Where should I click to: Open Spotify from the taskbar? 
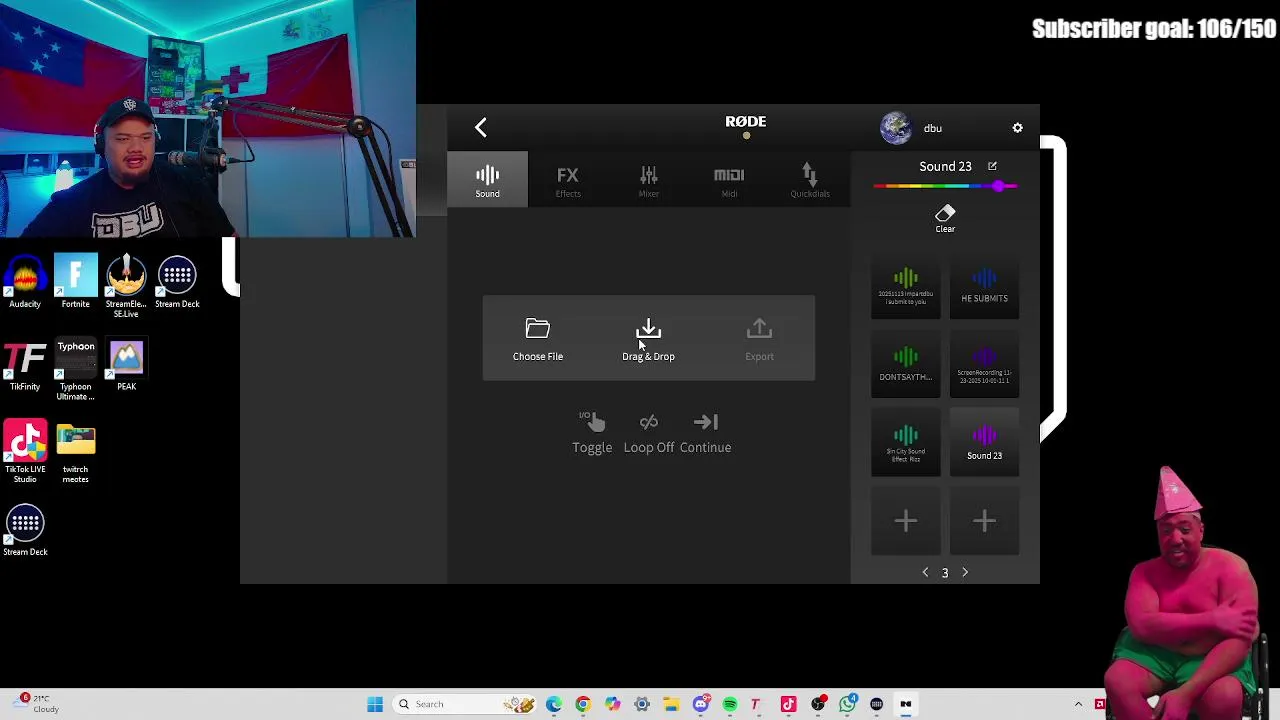[x=730, y=704]
